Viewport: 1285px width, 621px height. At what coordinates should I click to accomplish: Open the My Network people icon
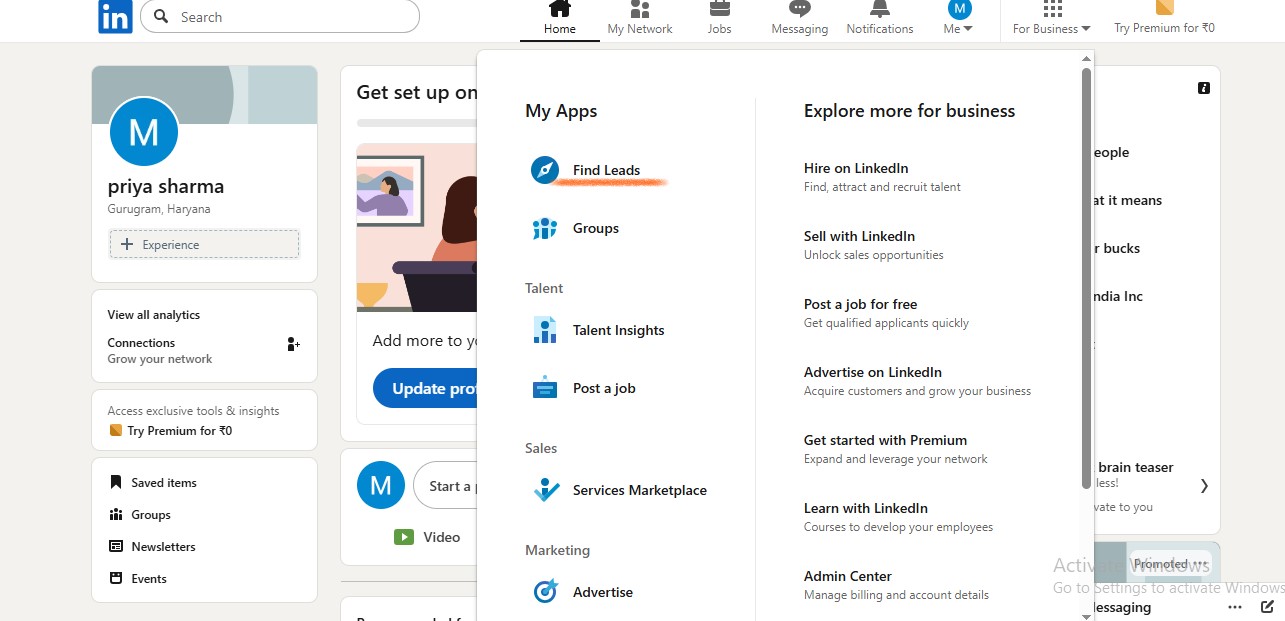[x=640, y=9]
